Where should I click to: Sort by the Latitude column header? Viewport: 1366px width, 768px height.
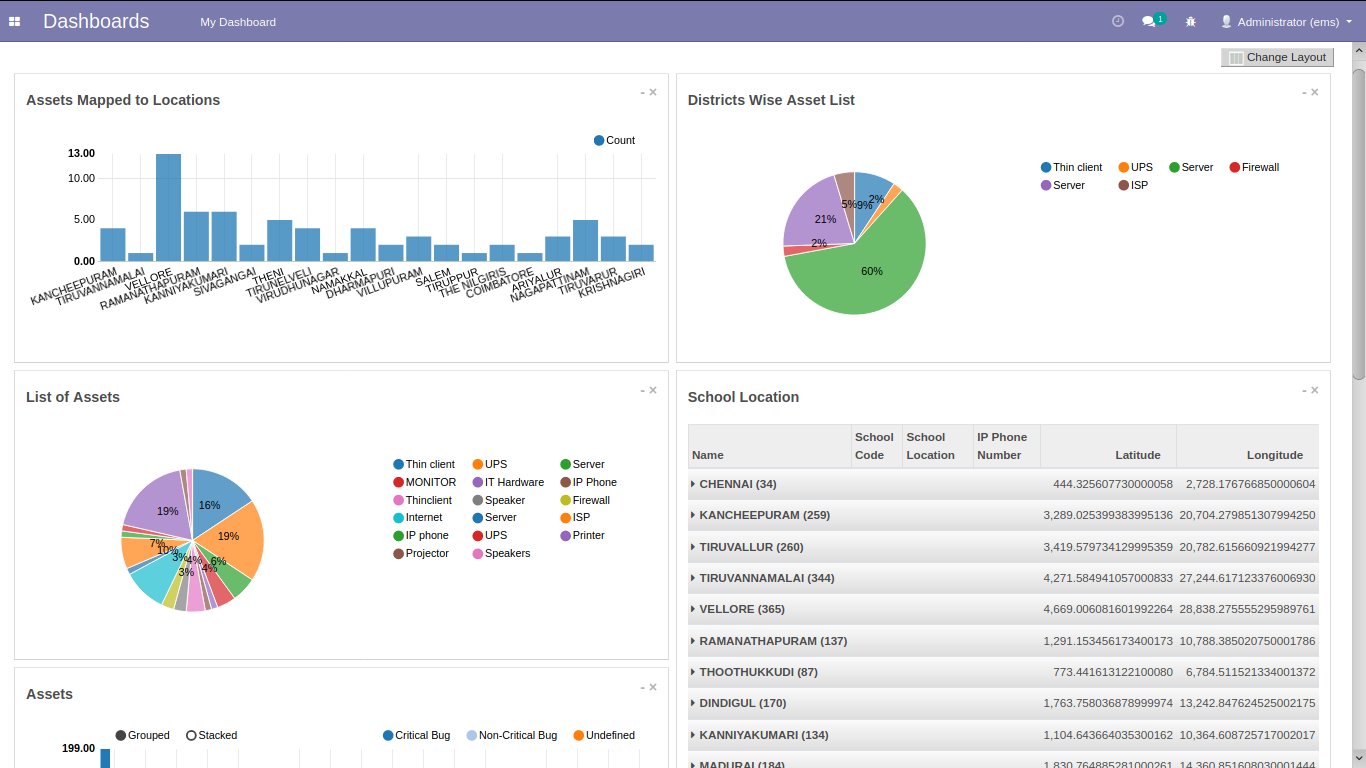[1108, 446]
